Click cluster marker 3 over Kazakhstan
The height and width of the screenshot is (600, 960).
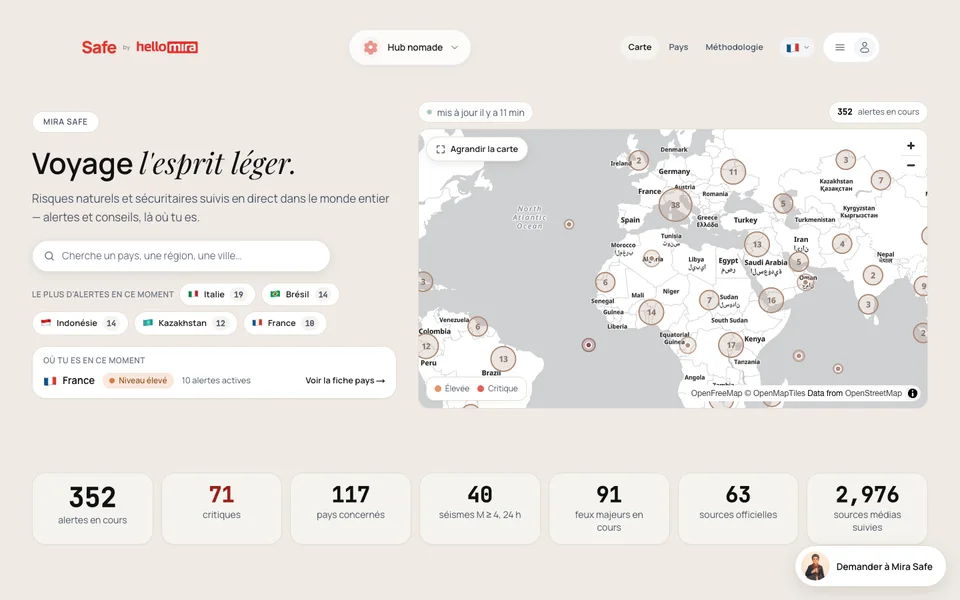(846, 160)
